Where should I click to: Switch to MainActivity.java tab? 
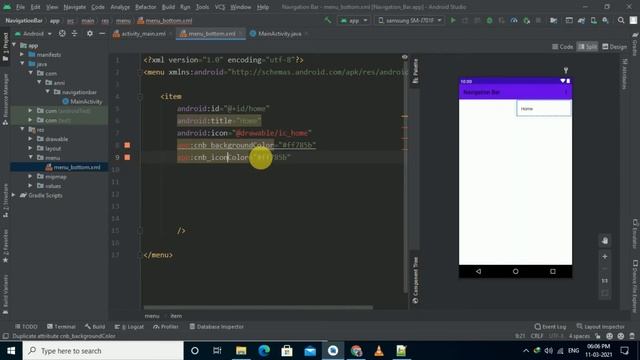(279, 33)
